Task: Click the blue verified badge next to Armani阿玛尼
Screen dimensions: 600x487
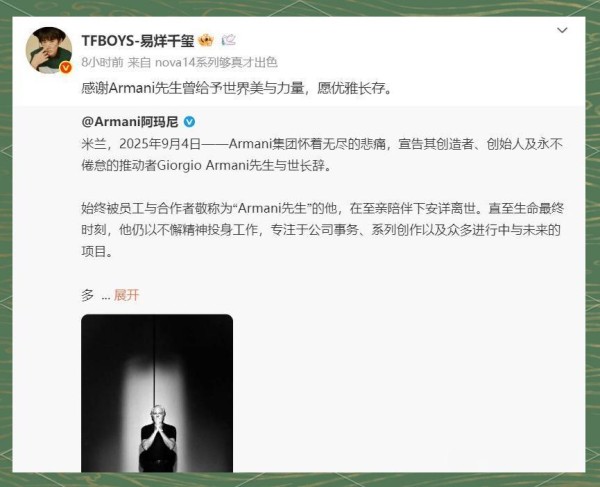Action: pos(189,122)
